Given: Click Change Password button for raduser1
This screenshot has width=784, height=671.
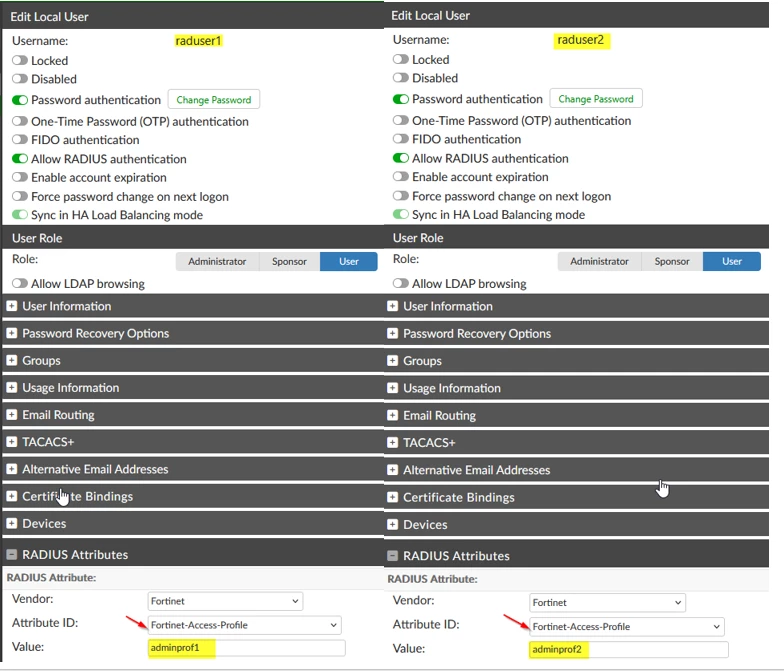Looking at the screenshot, I should 214,100.
